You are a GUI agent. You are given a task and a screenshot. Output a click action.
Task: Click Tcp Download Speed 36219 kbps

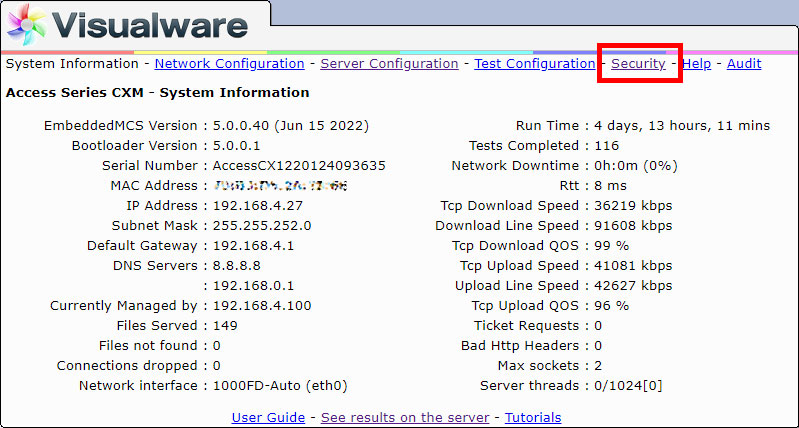tap(633, 206)
